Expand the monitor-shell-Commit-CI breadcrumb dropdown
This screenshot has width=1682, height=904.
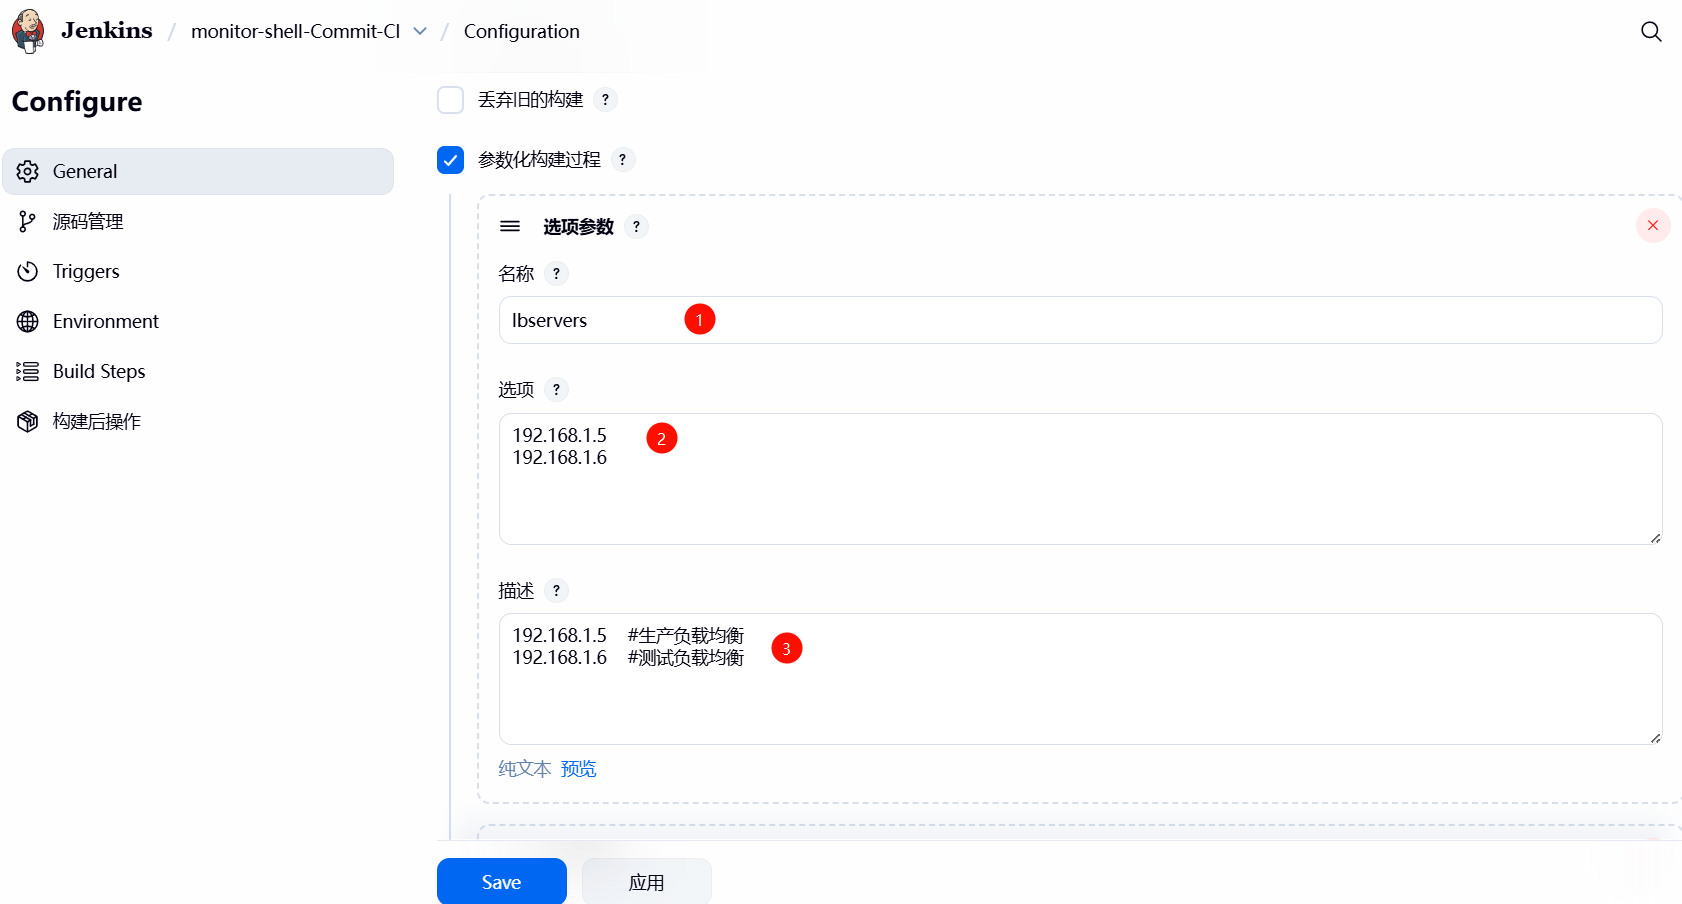click(x=420, y=32)
